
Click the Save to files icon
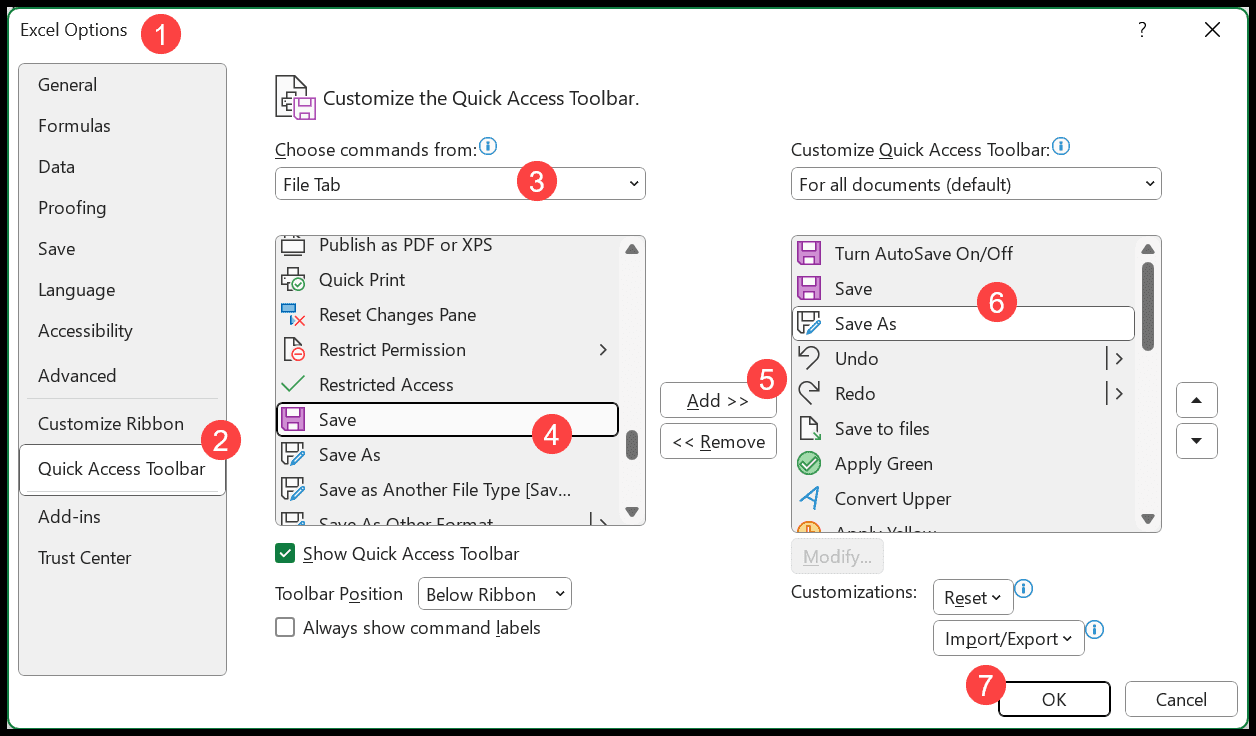coord(808,429)
